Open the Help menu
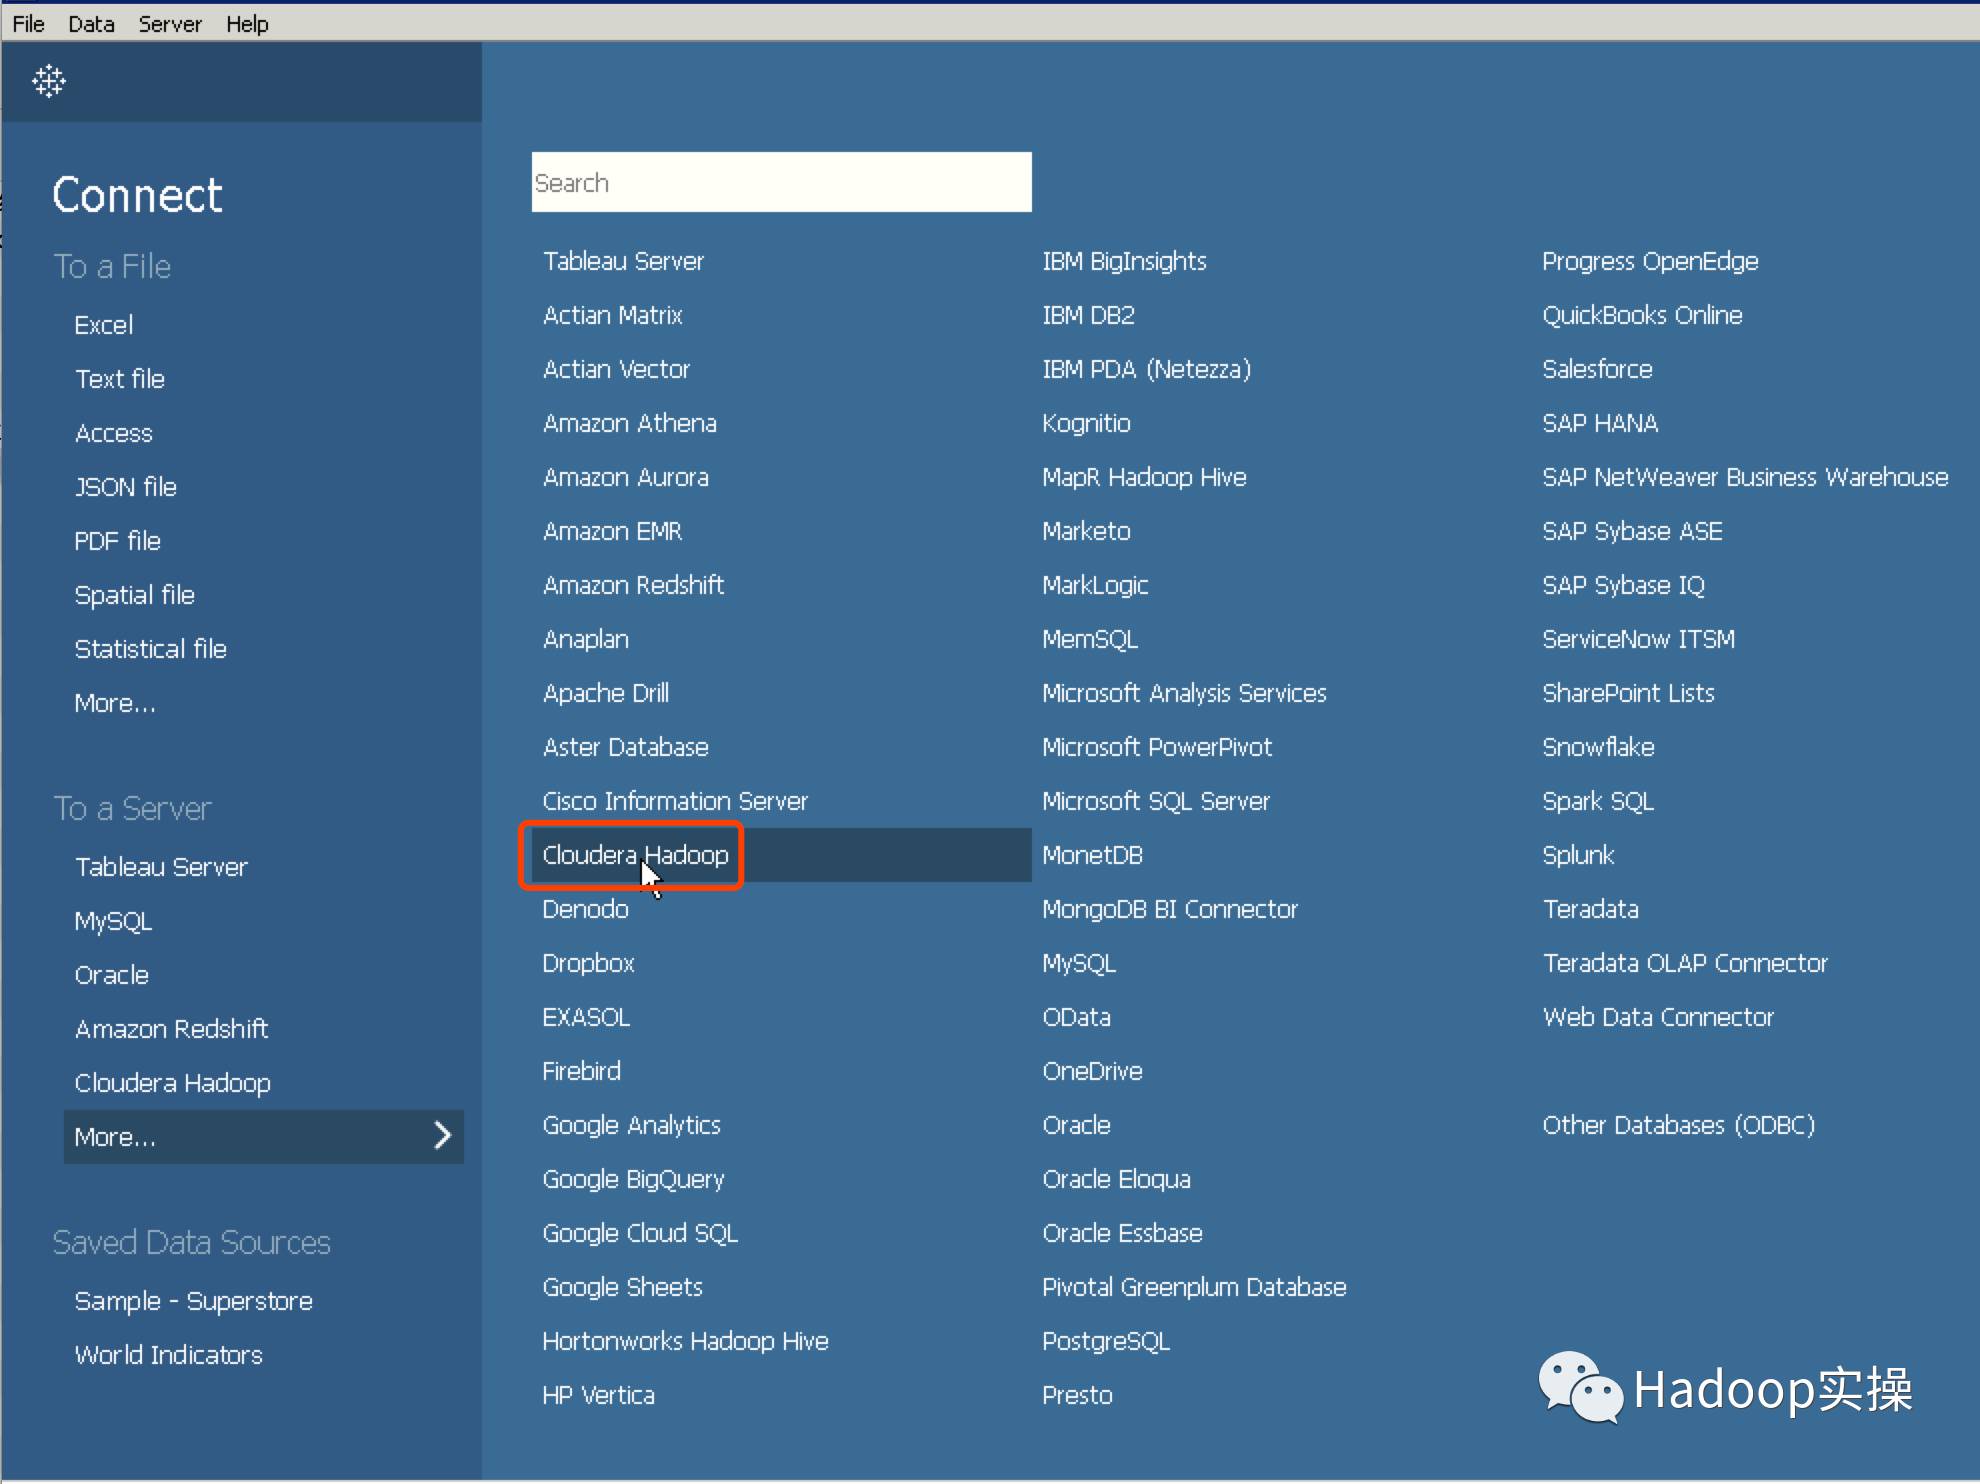 [x=247, y=23]
